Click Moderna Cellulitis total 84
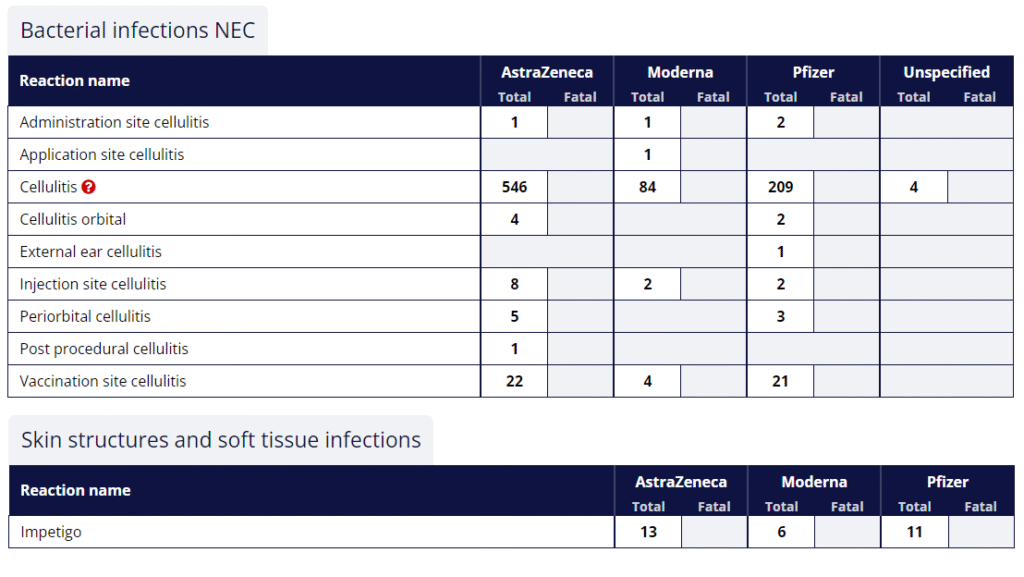The width and height of the screenshot is (1024, 577). pyautogui.click(x=647, y=187)
